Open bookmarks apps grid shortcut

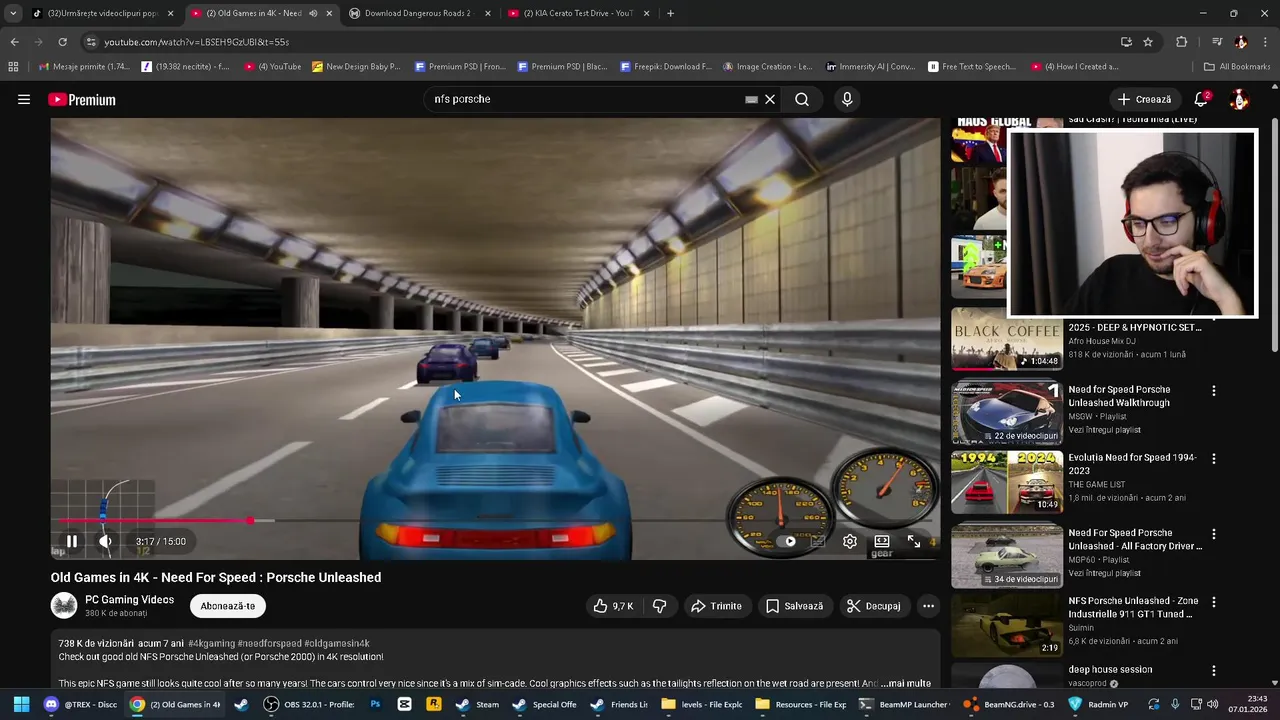point(13,67)
